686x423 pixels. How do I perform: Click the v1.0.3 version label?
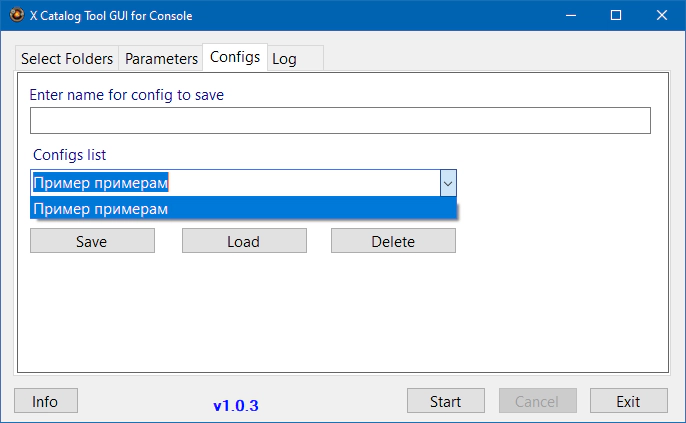click(236, 406)
